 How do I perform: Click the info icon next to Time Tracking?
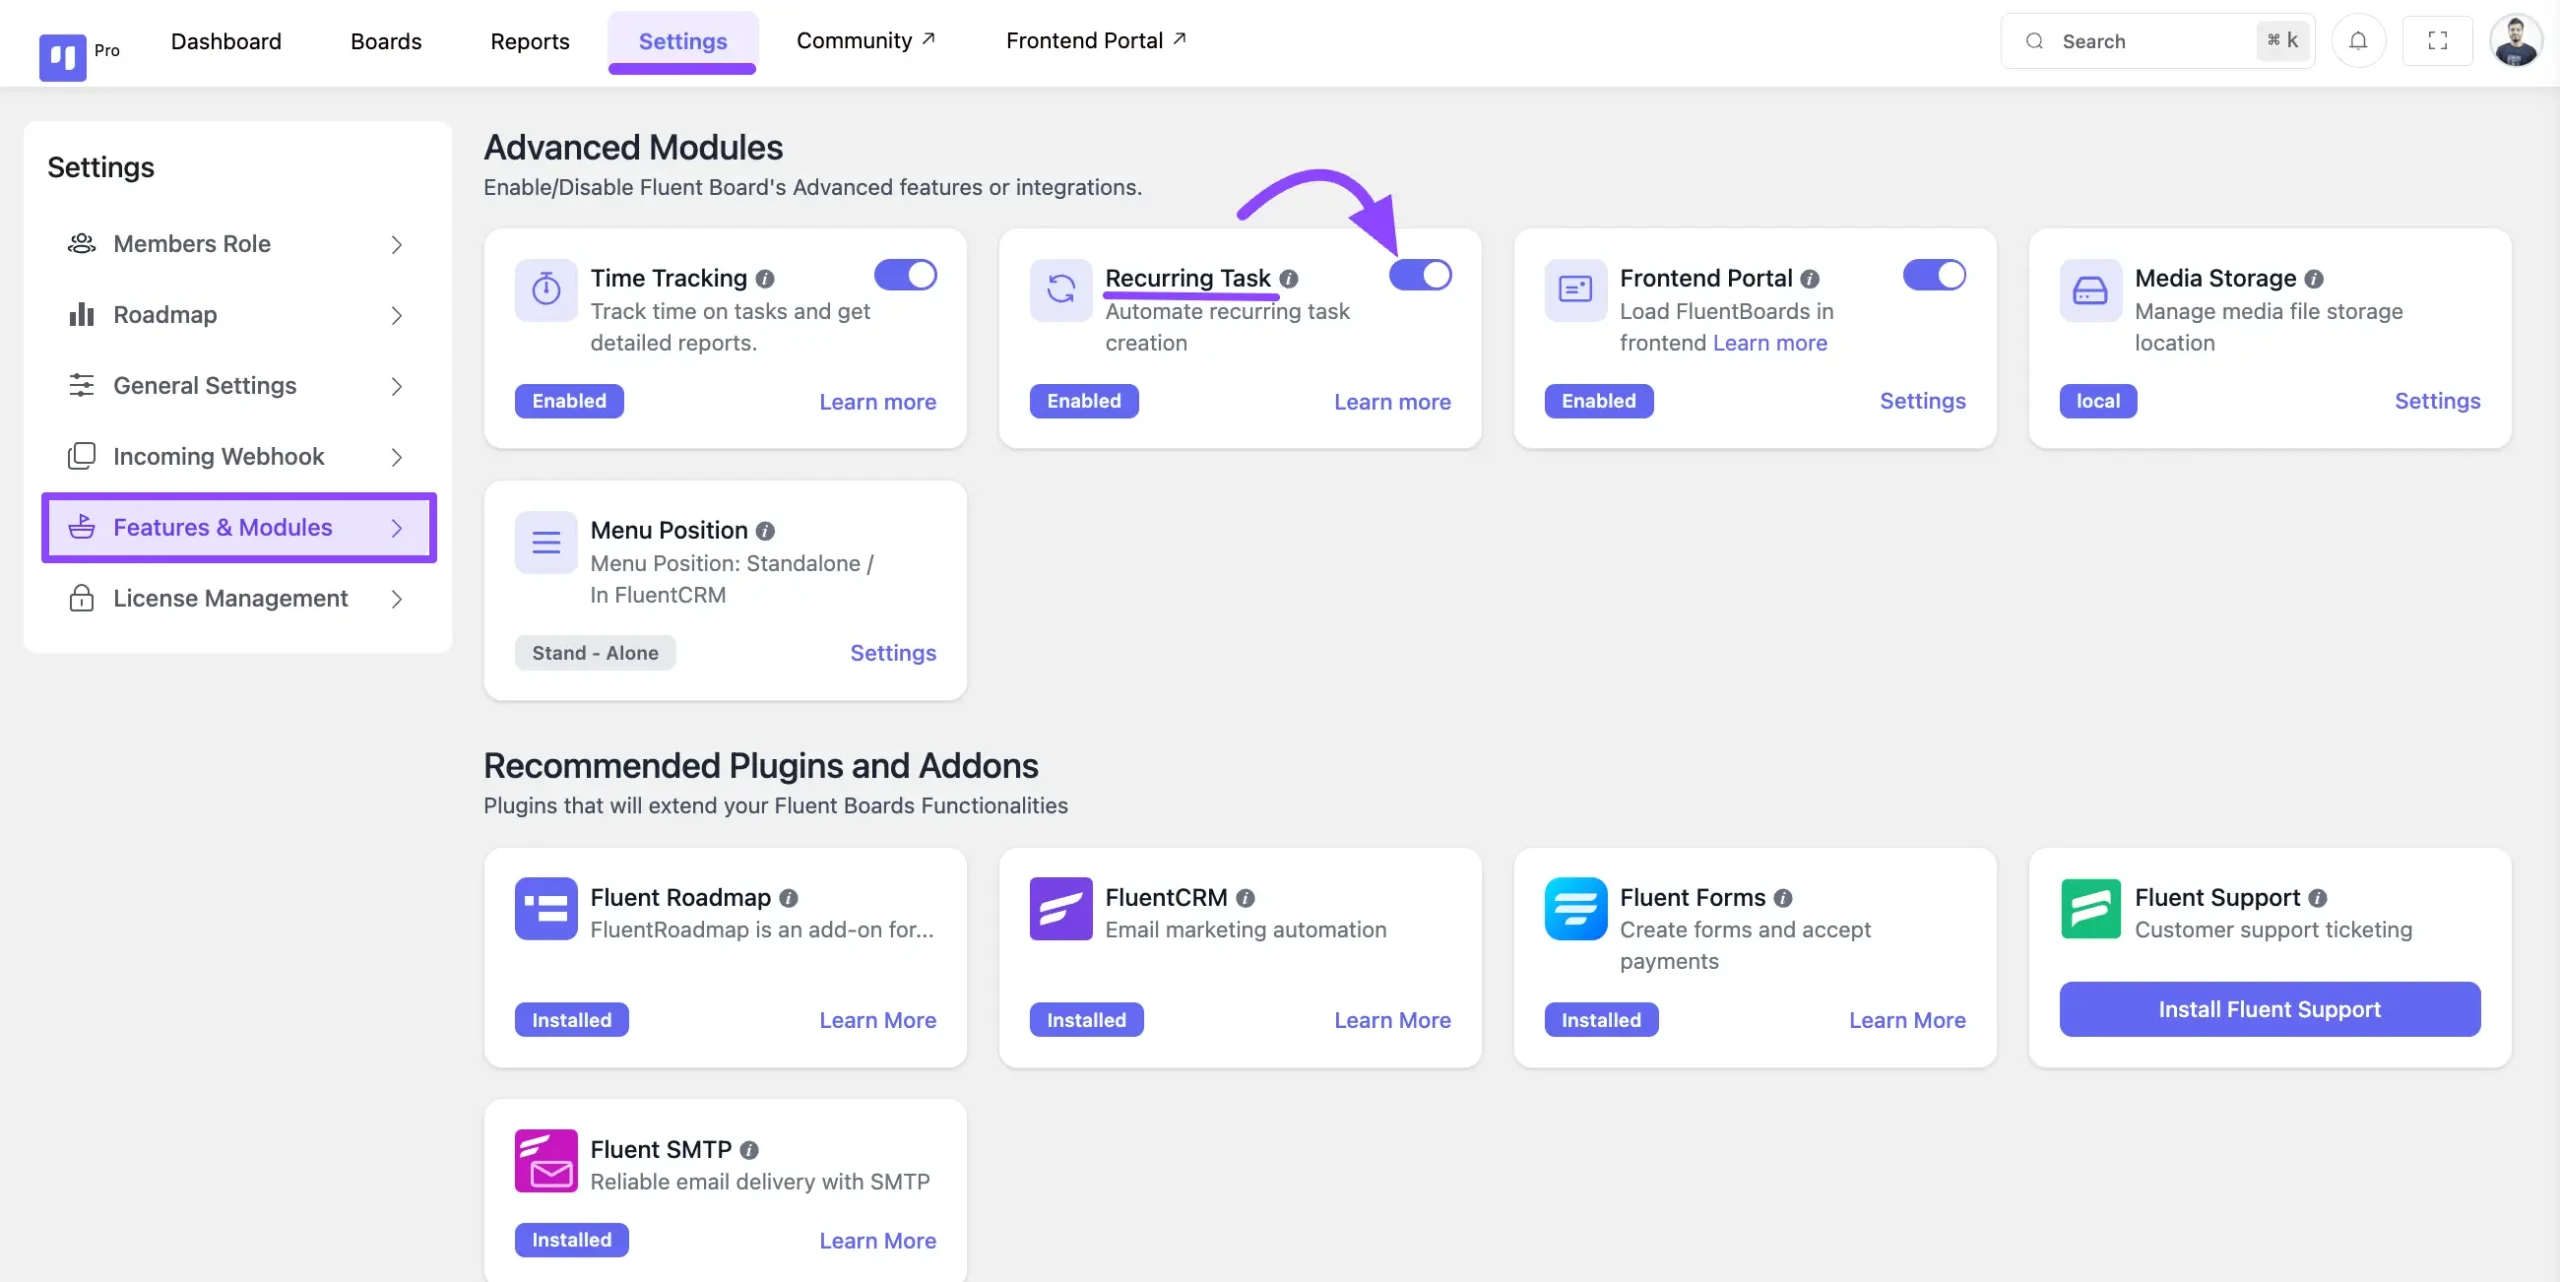coord(765,279)
